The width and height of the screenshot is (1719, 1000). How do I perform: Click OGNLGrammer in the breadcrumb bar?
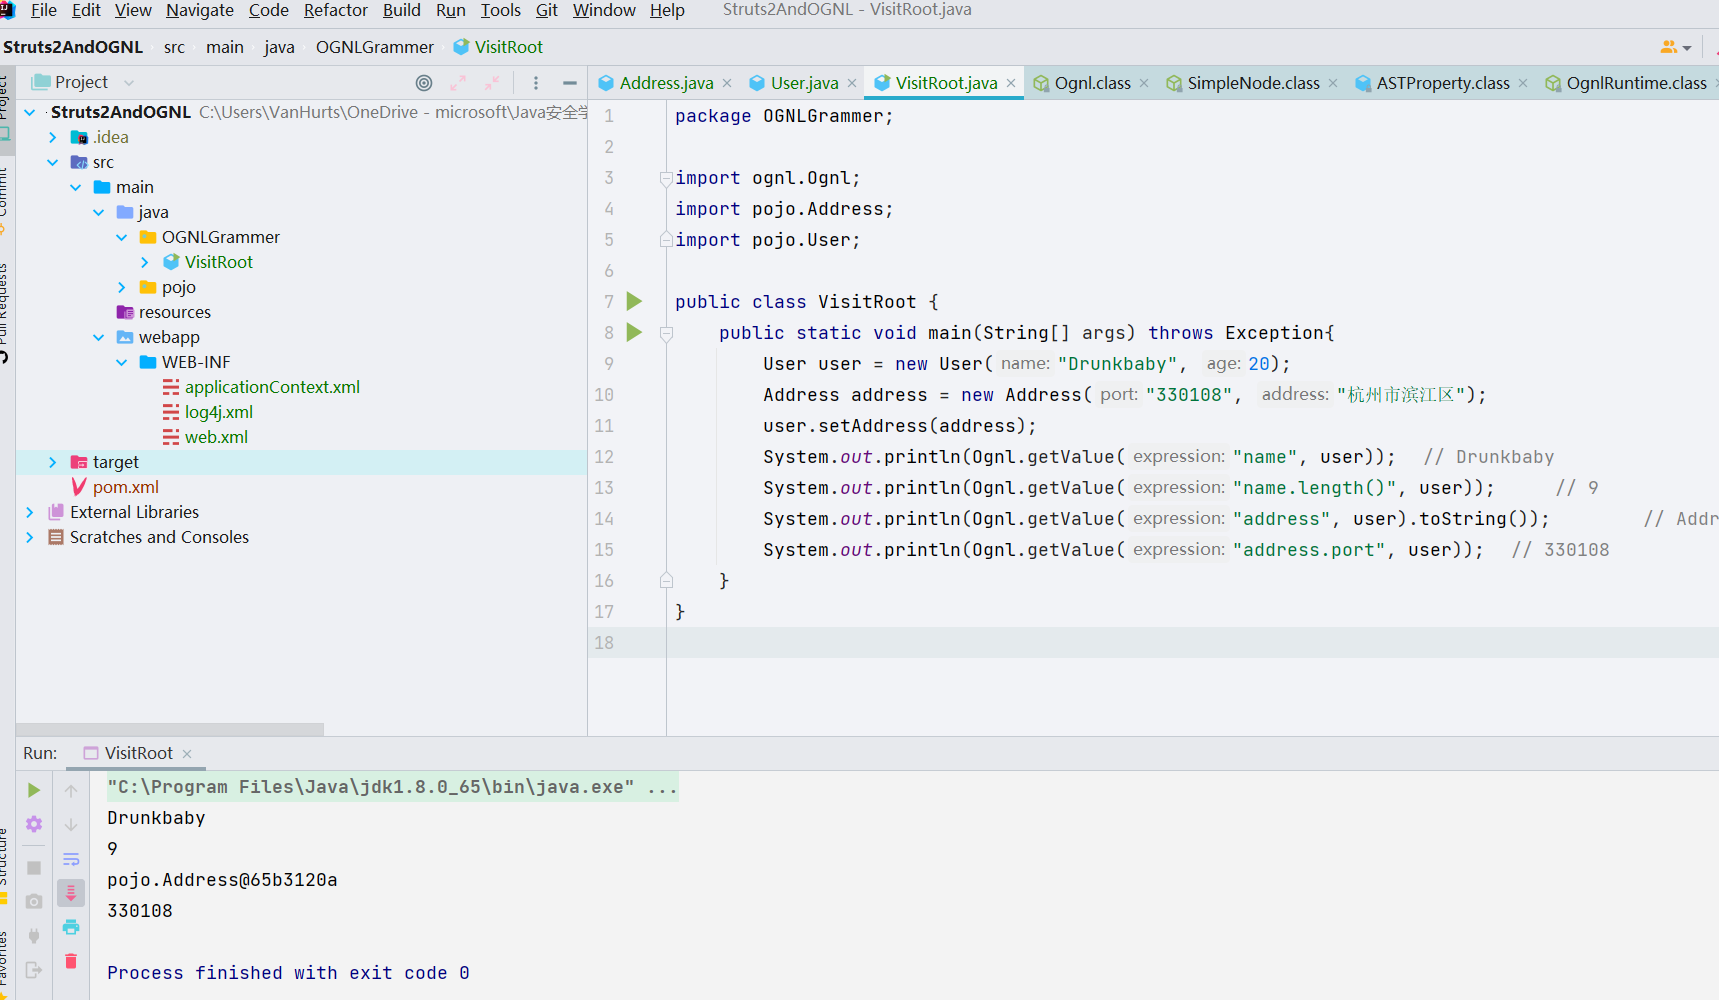[374, 47]
